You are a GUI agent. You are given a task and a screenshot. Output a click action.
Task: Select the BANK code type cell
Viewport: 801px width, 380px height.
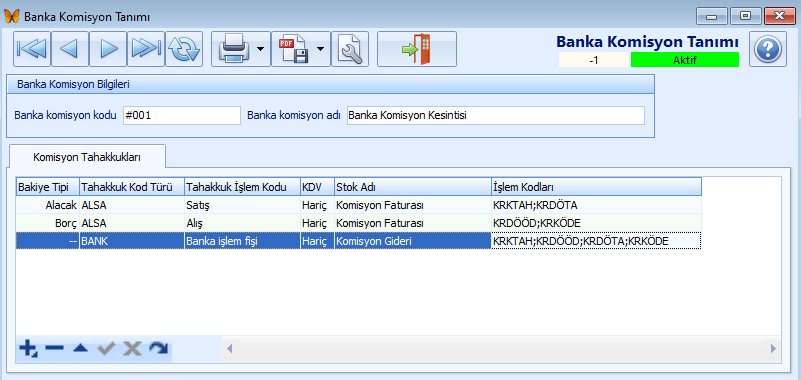coord(132,241)
